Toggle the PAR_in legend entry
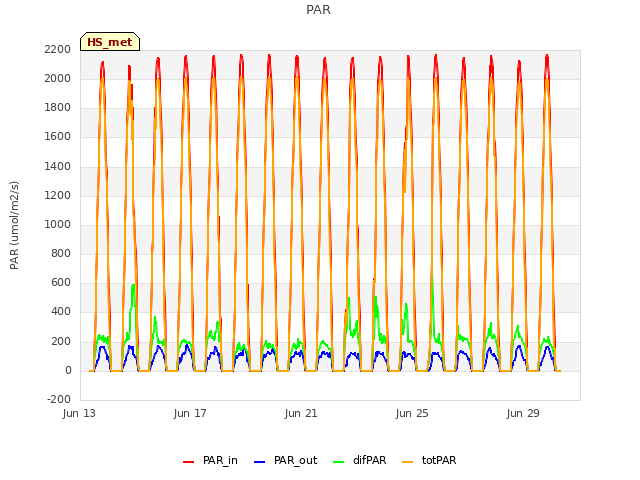 (x=211, y=460)
